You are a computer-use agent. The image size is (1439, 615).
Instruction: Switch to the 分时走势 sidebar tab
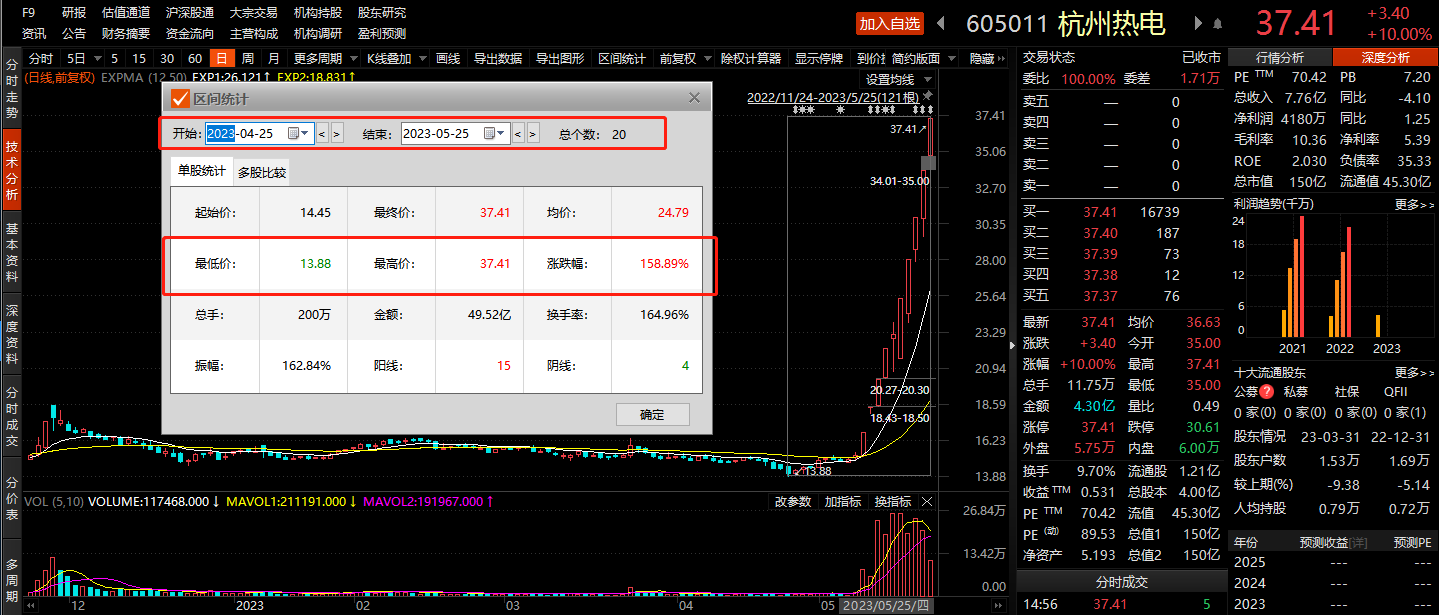(12, 88)
